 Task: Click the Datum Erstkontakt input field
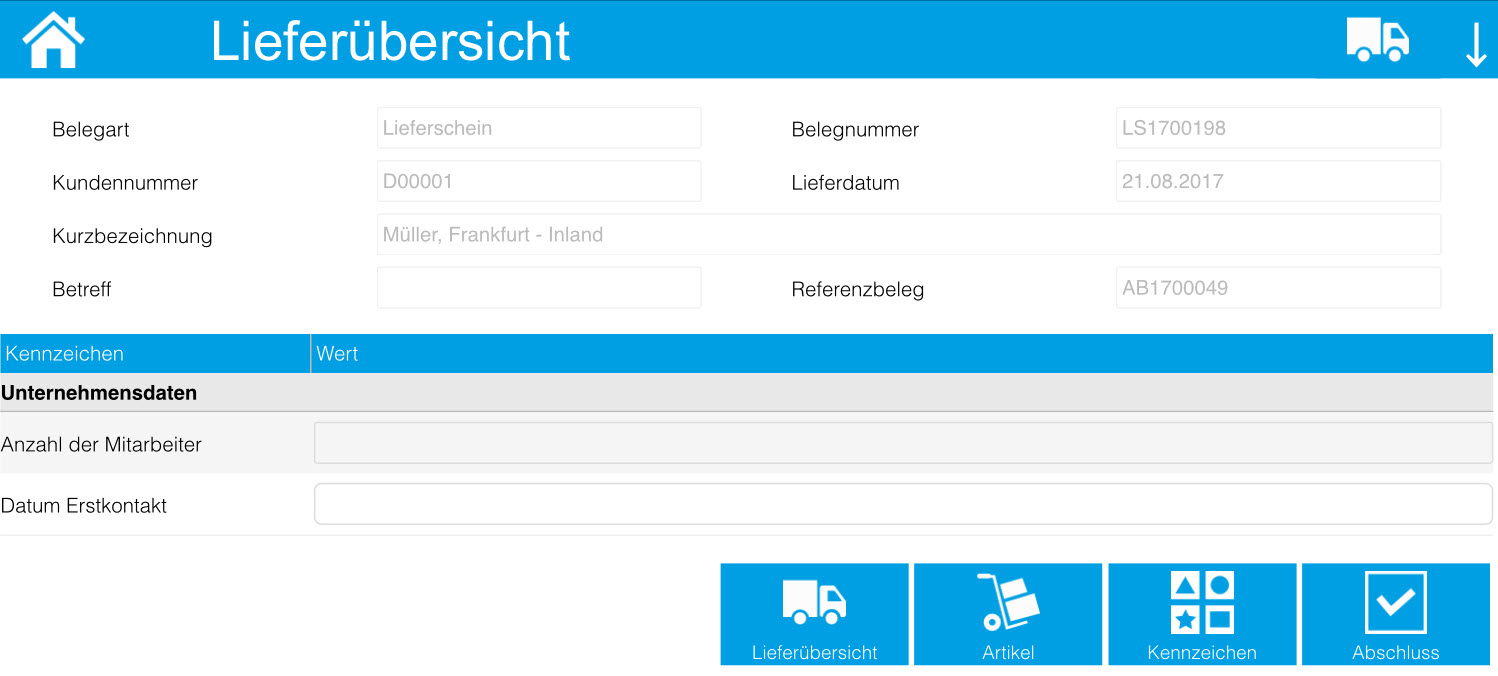click(x=902, y=504)
